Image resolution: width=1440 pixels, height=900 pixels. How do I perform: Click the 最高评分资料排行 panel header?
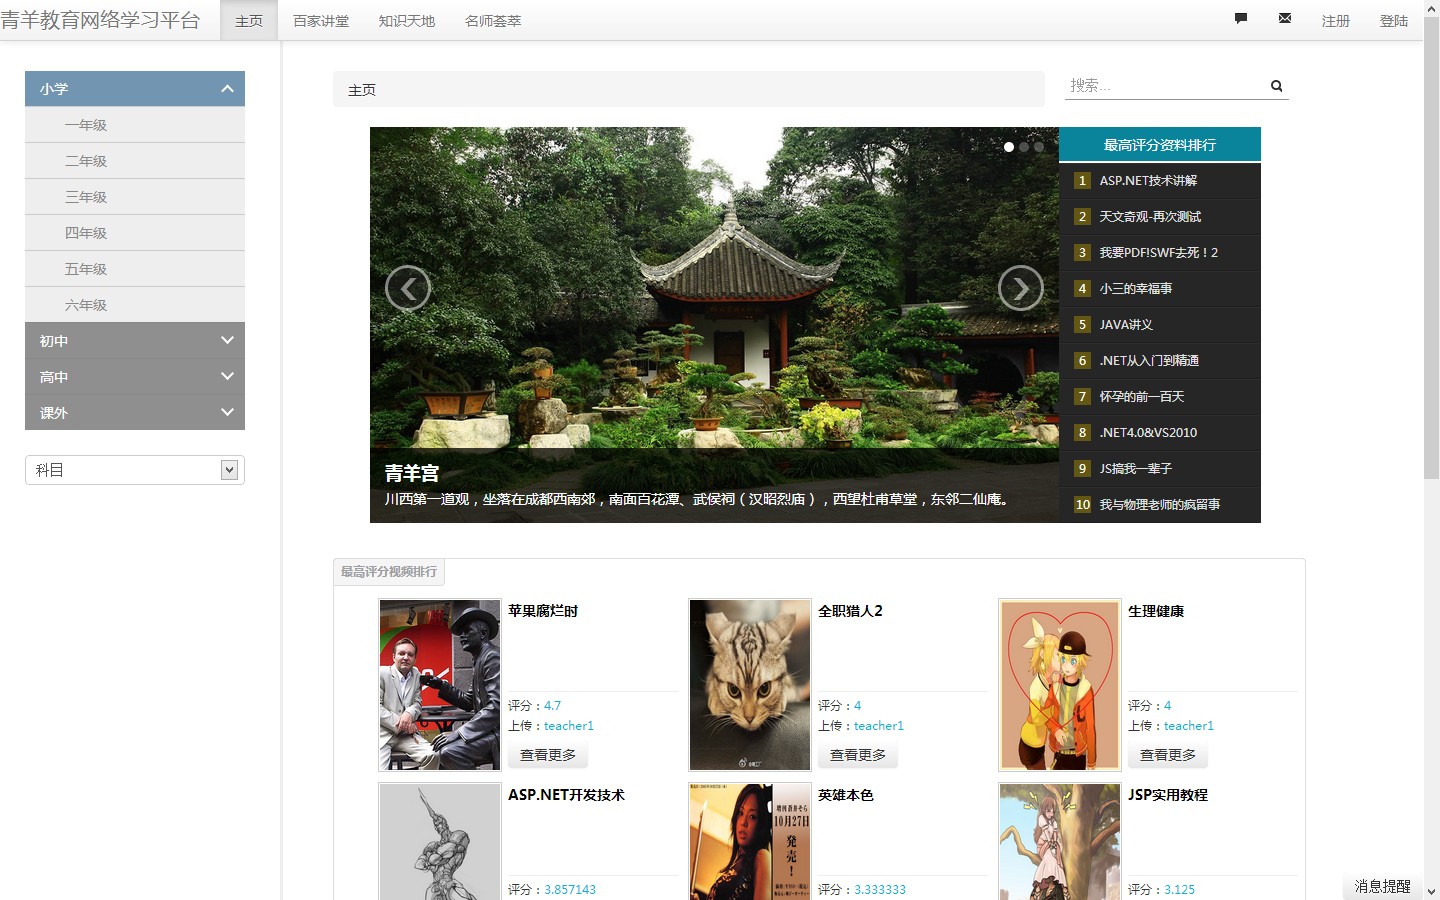coord(1160,145)
